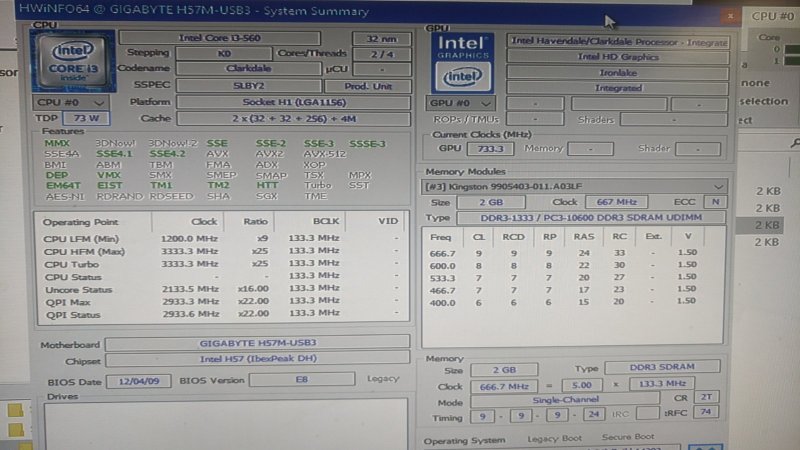
Task: Click the GIGABYTE H57M-USB3 motherboard field
Action: (x=257, y=343)
